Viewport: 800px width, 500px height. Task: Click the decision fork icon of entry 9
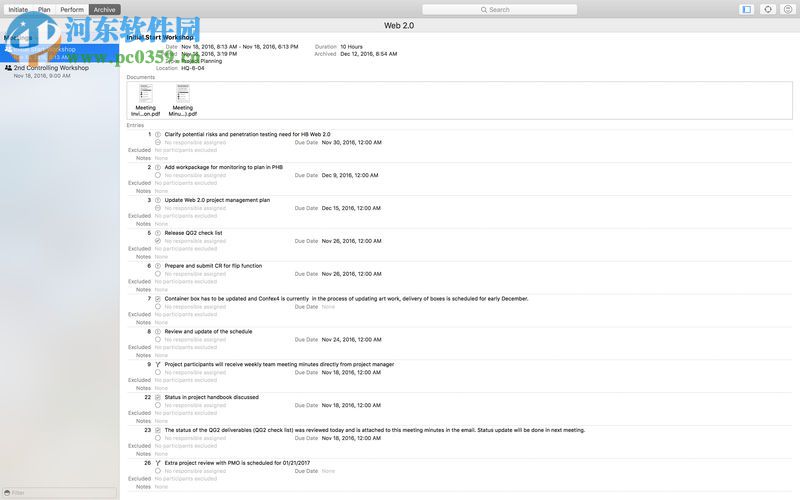point(158,365)
